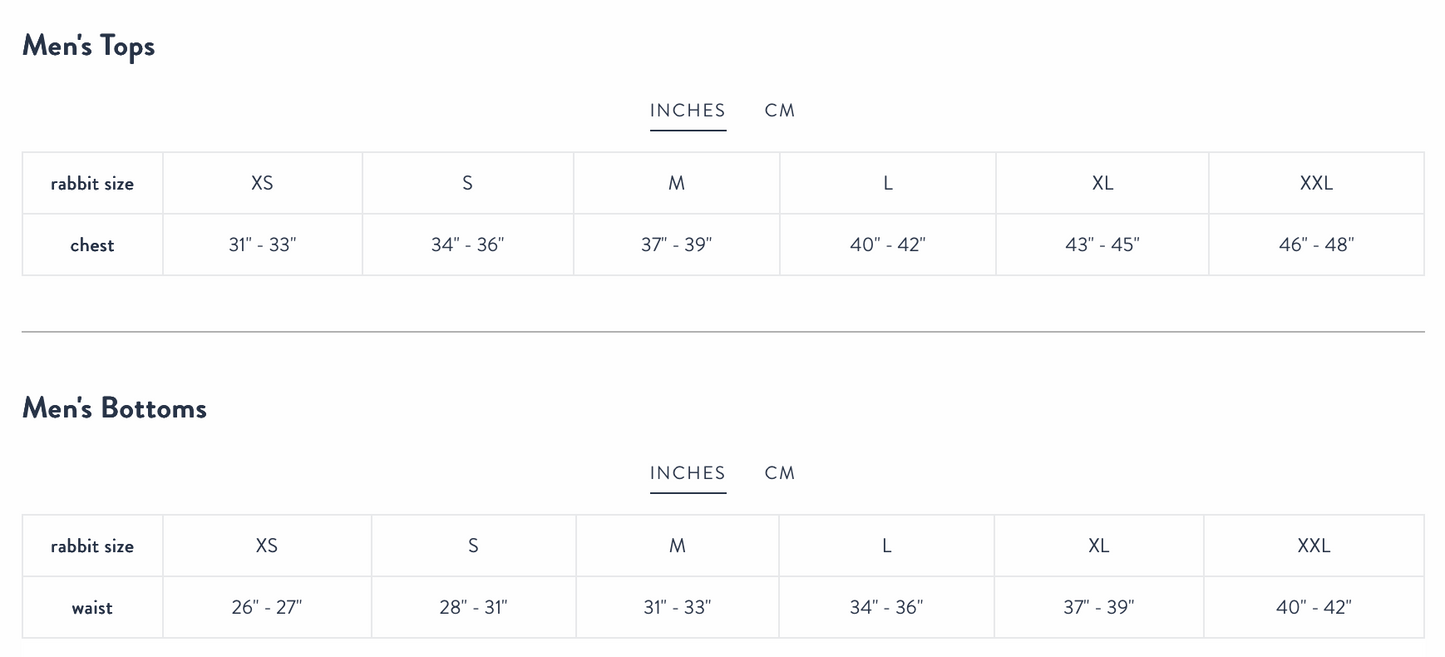Click the chest row label
This screenshot has height=657, width=1445.
(92, 246)
